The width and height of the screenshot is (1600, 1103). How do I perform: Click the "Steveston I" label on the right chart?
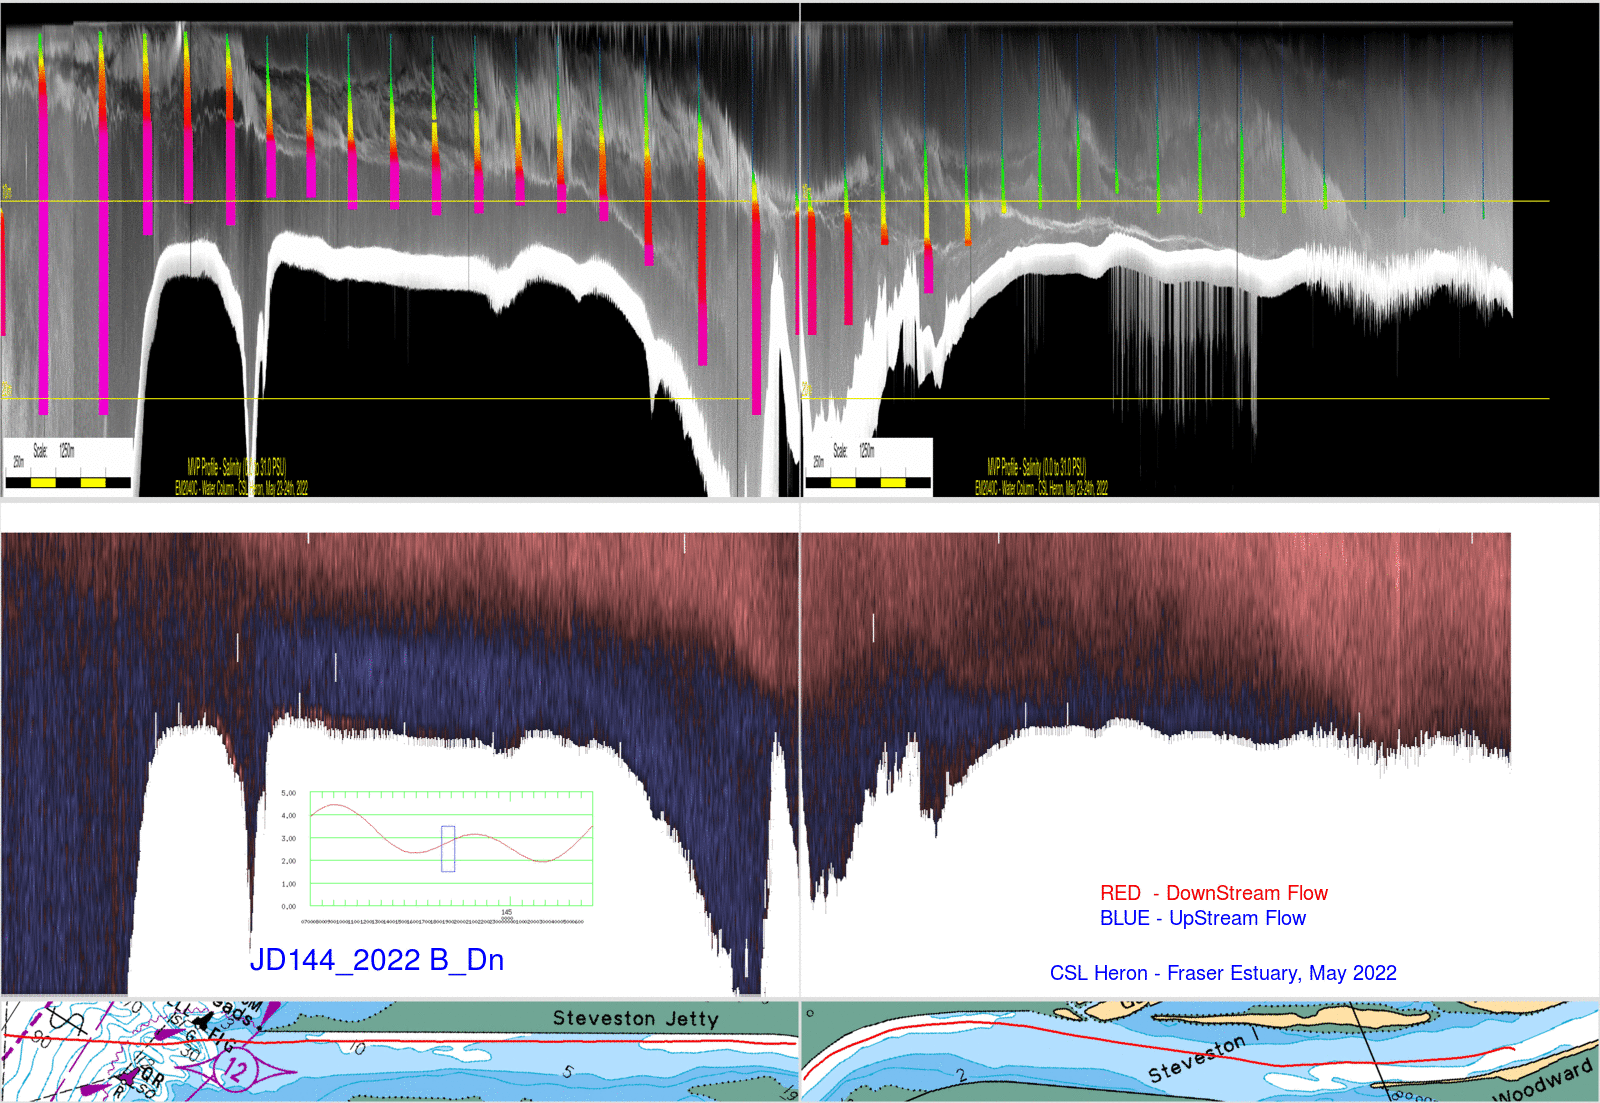point(1204,1054)
